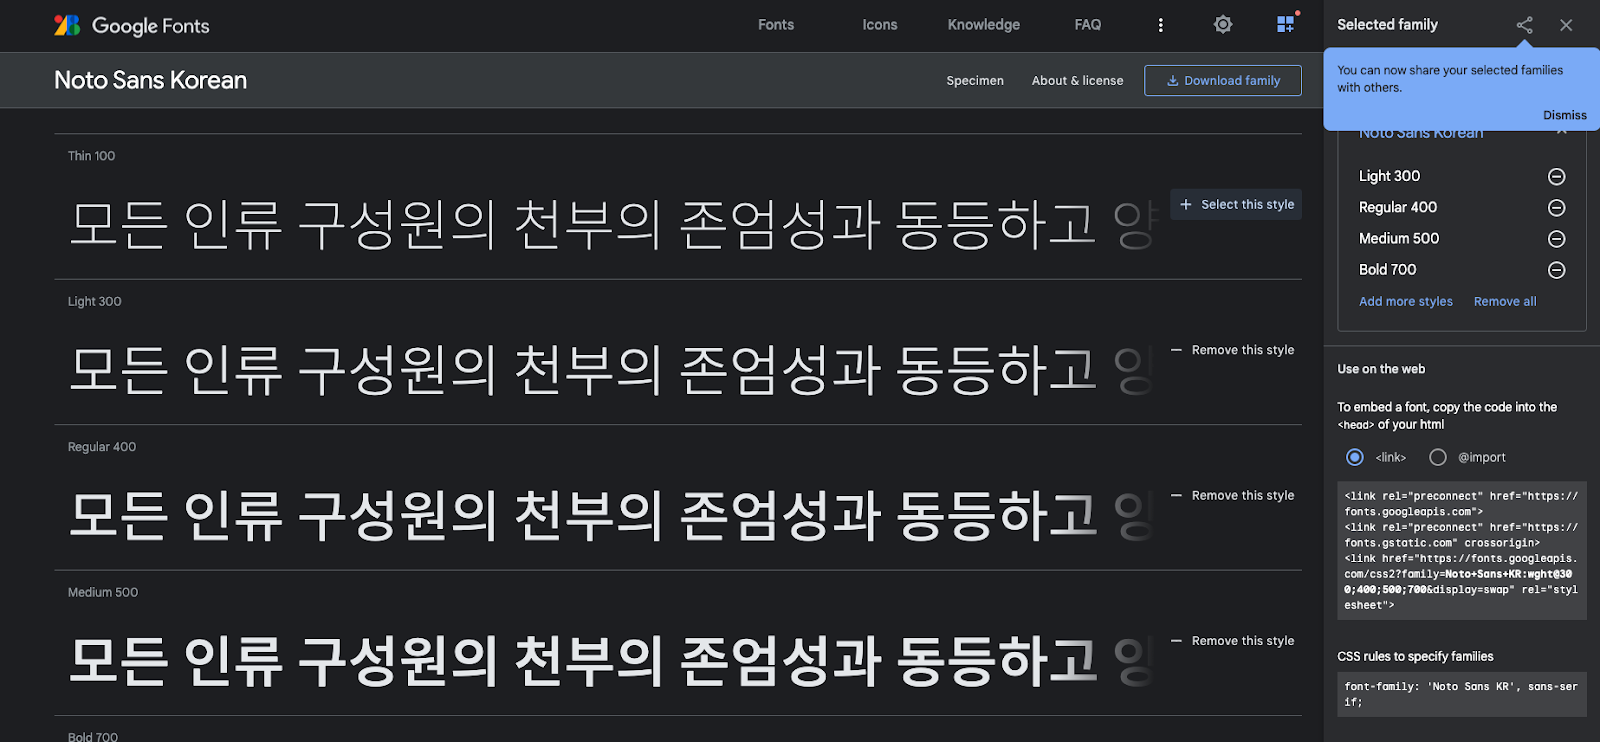1600x742 pixels.
Task: Click the Light 300 entry in selected family
Action: pyautogui.click(x=1389, y=176)
